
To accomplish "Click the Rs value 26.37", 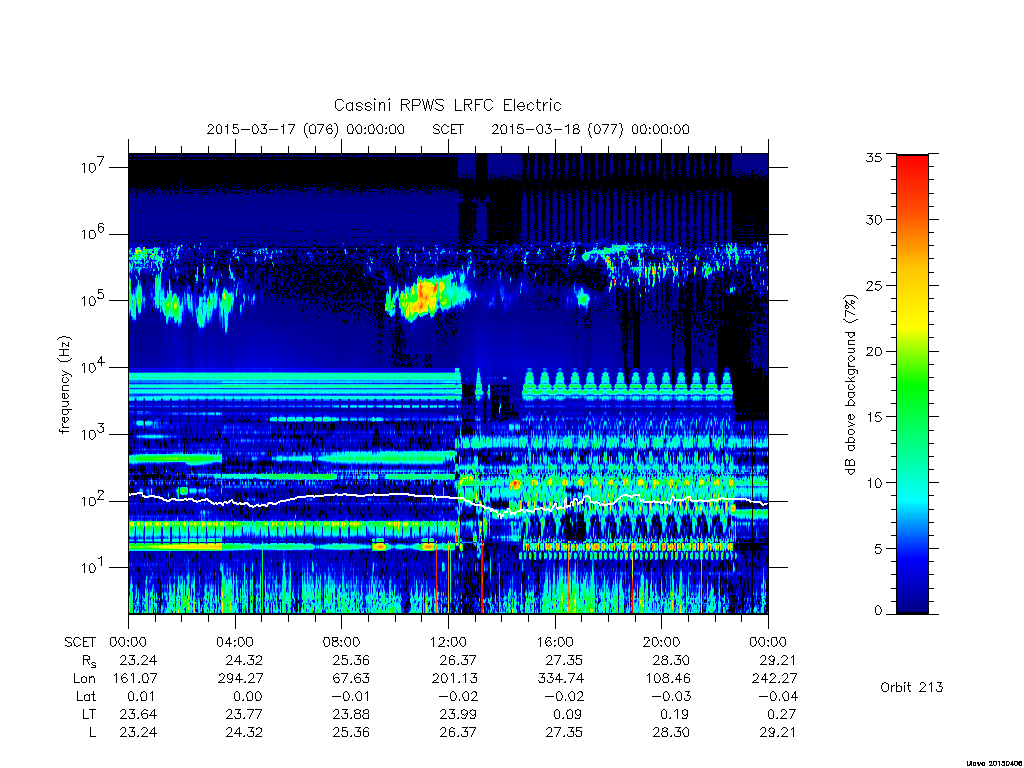I will pos(458,660).
